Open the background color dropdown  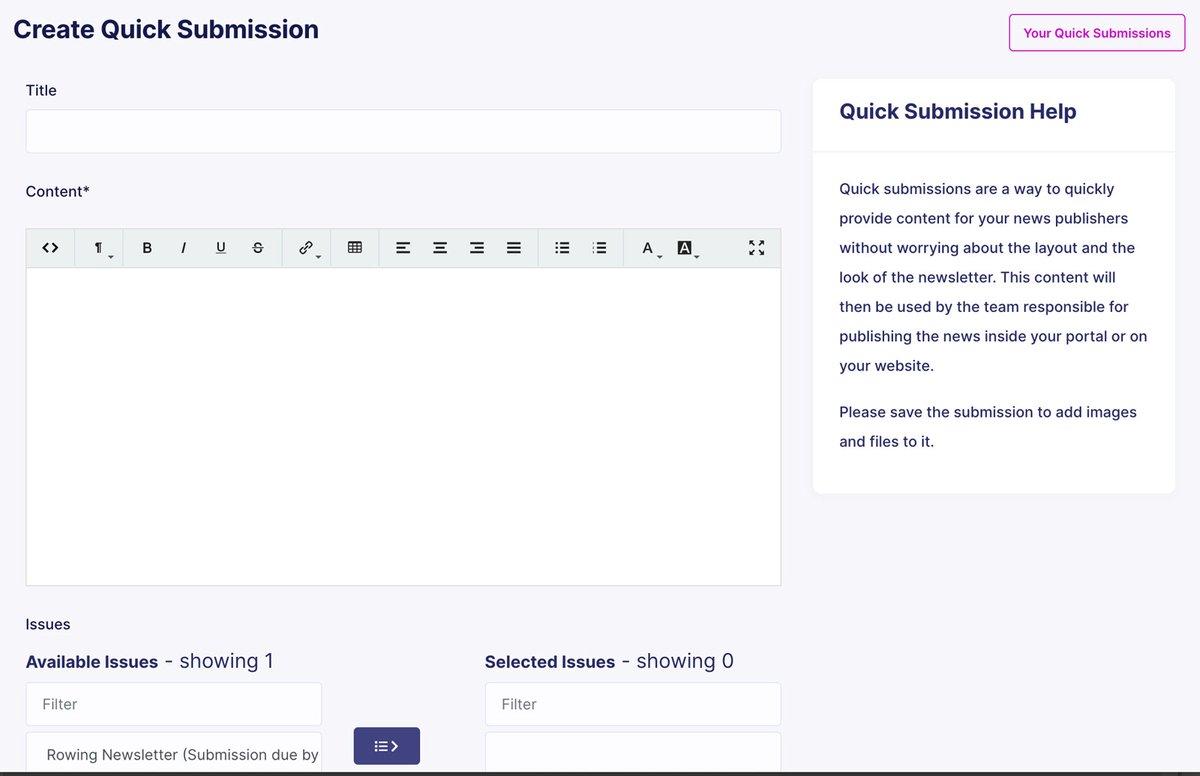click(x=686, y=248)
